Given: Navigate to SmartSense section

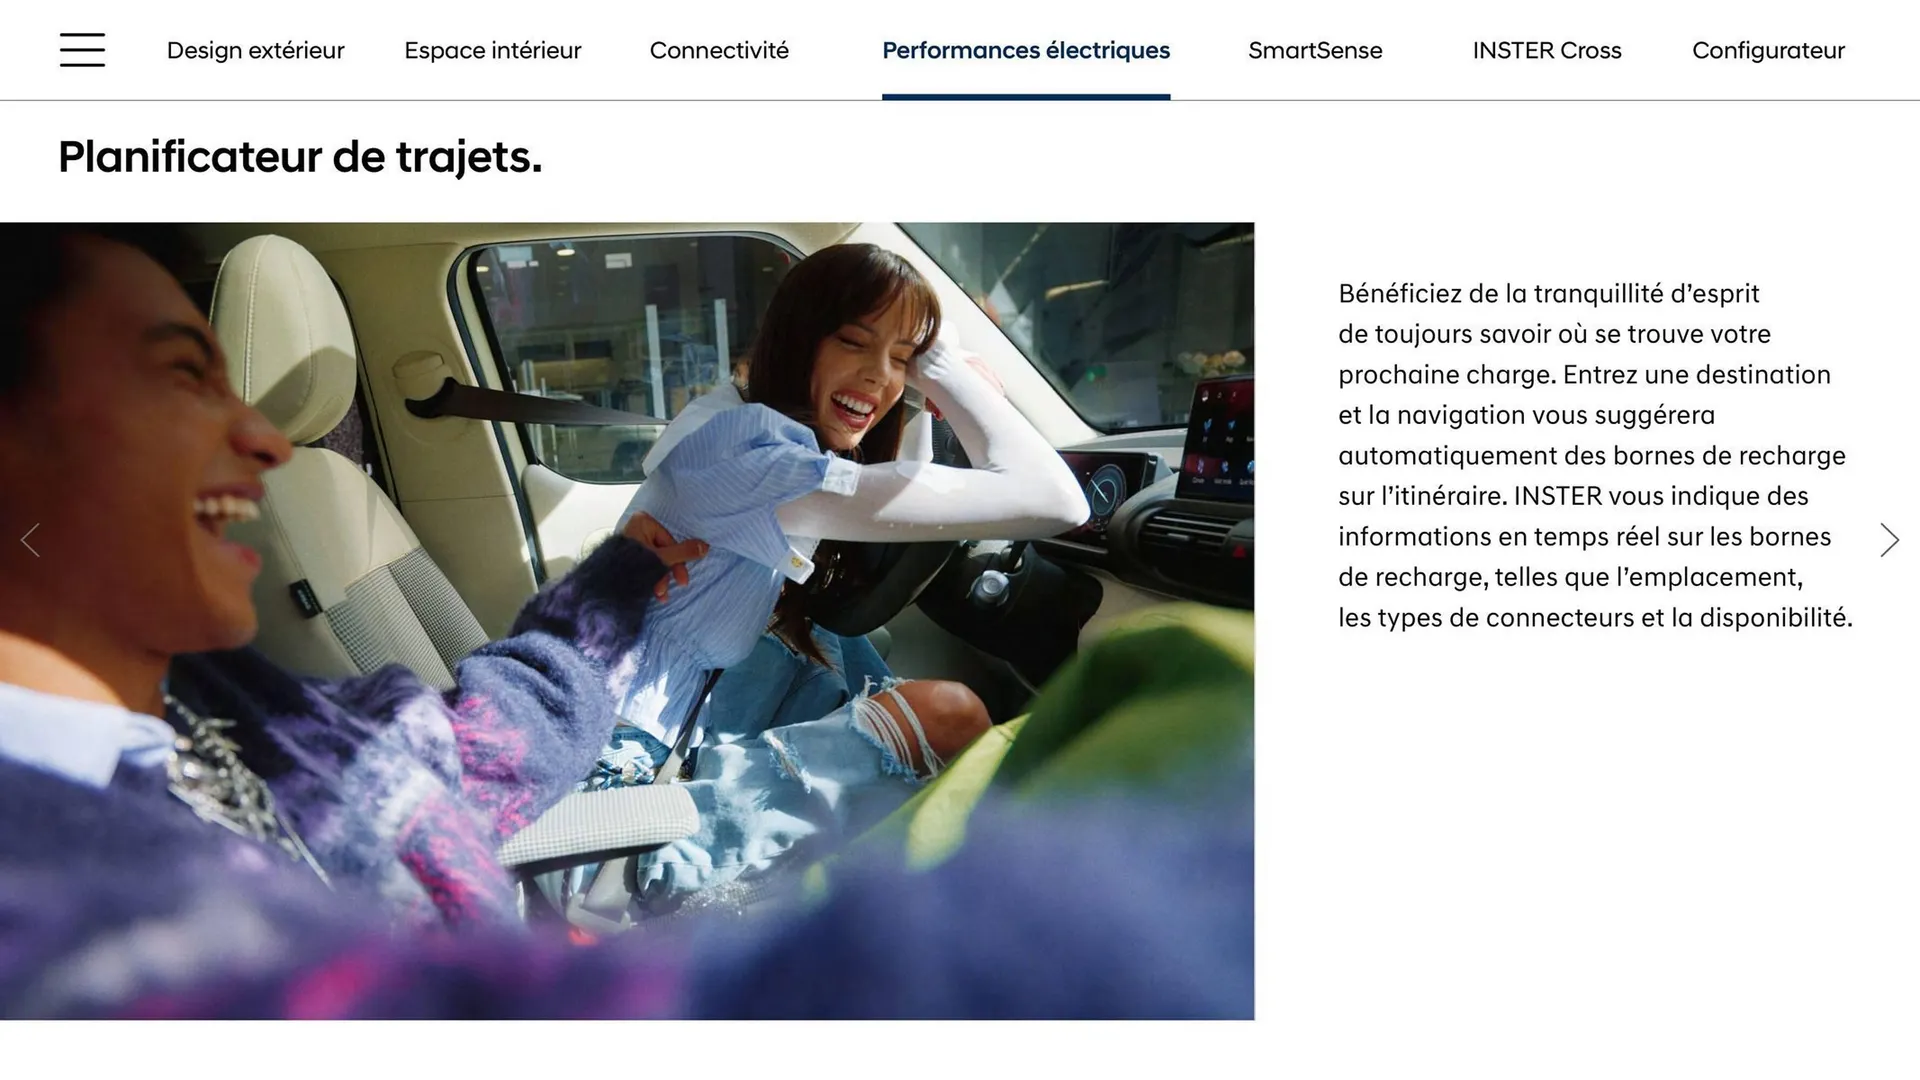Looking at the screenshot, I should (x=1315, y=50).
